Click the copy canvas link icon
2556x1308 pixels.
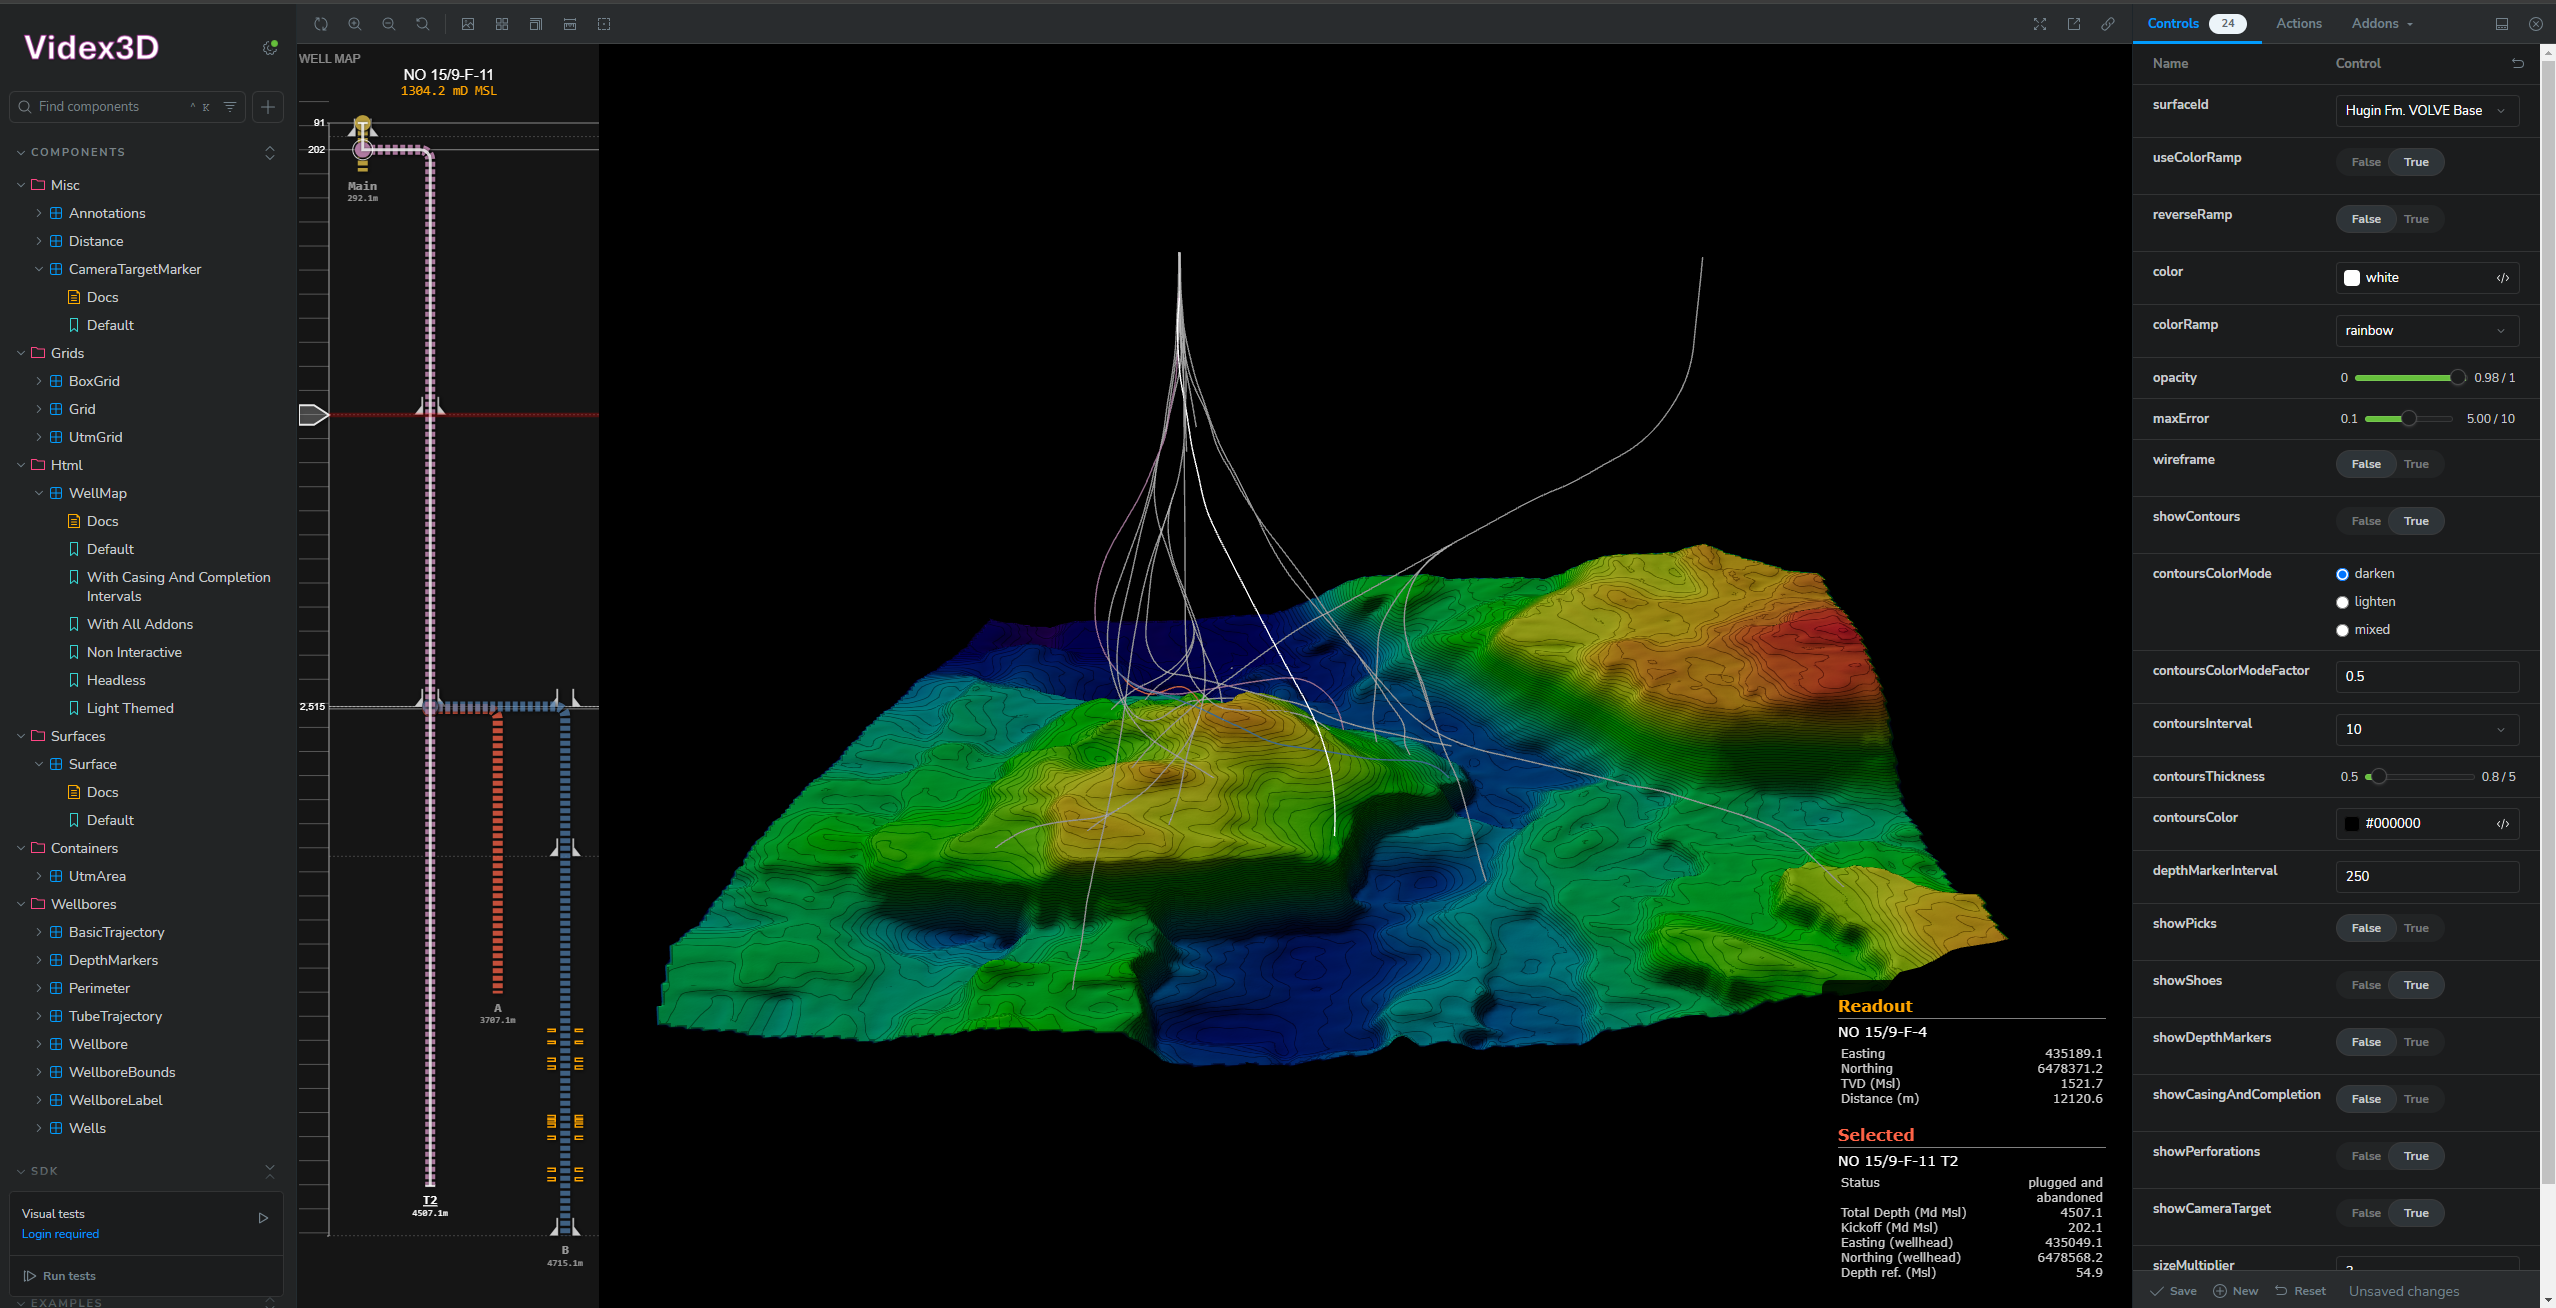(2108, 24)
